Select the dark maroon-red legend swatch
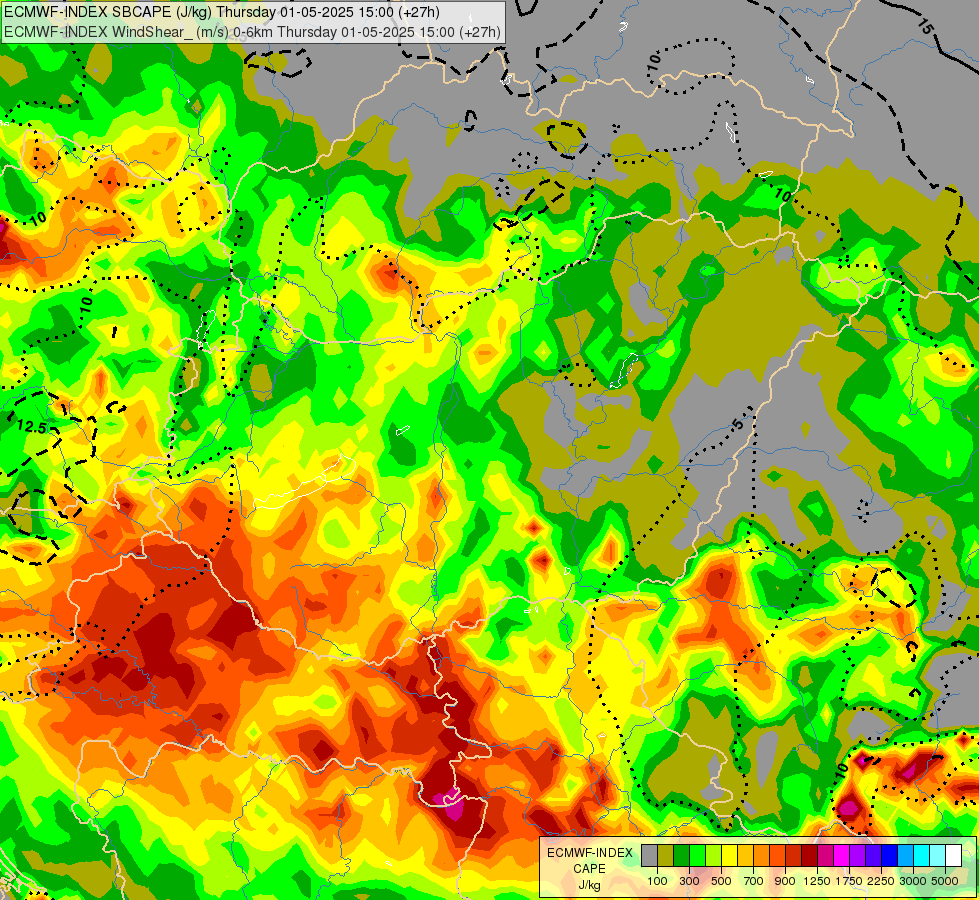 (x=809, y=855)
